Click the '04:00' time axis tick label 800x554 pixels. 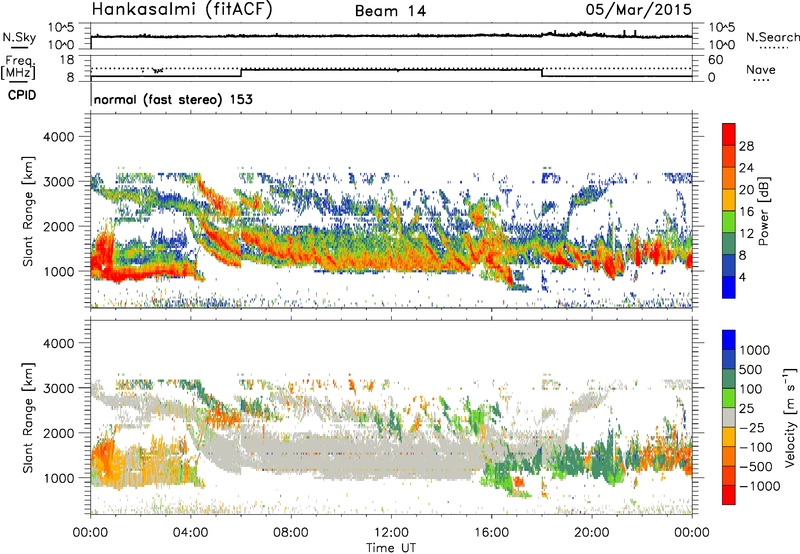(x=190, y=533)
